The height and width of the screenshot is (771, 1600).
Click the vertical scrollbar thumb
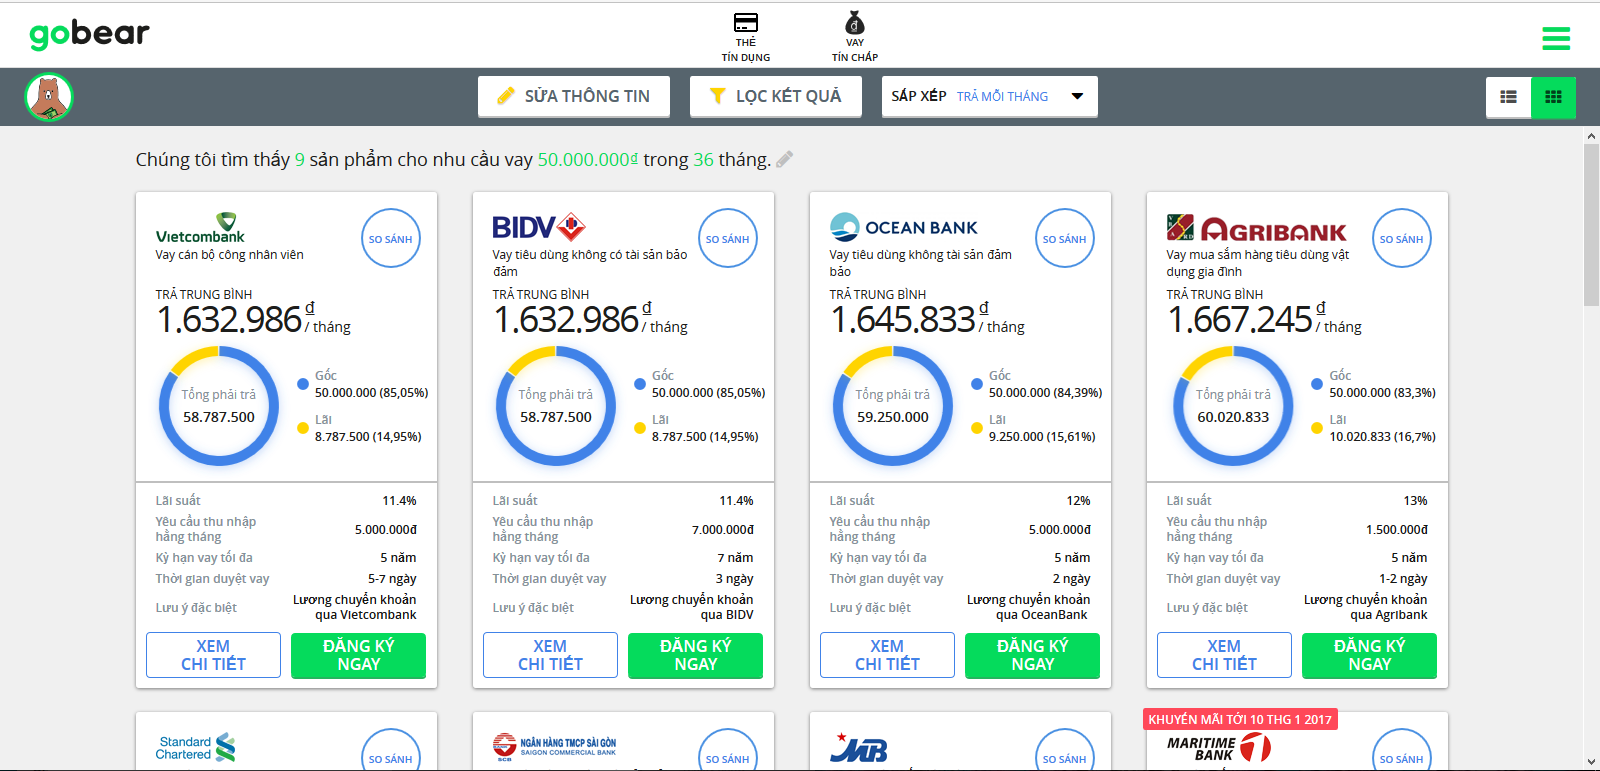[1591, 224]
